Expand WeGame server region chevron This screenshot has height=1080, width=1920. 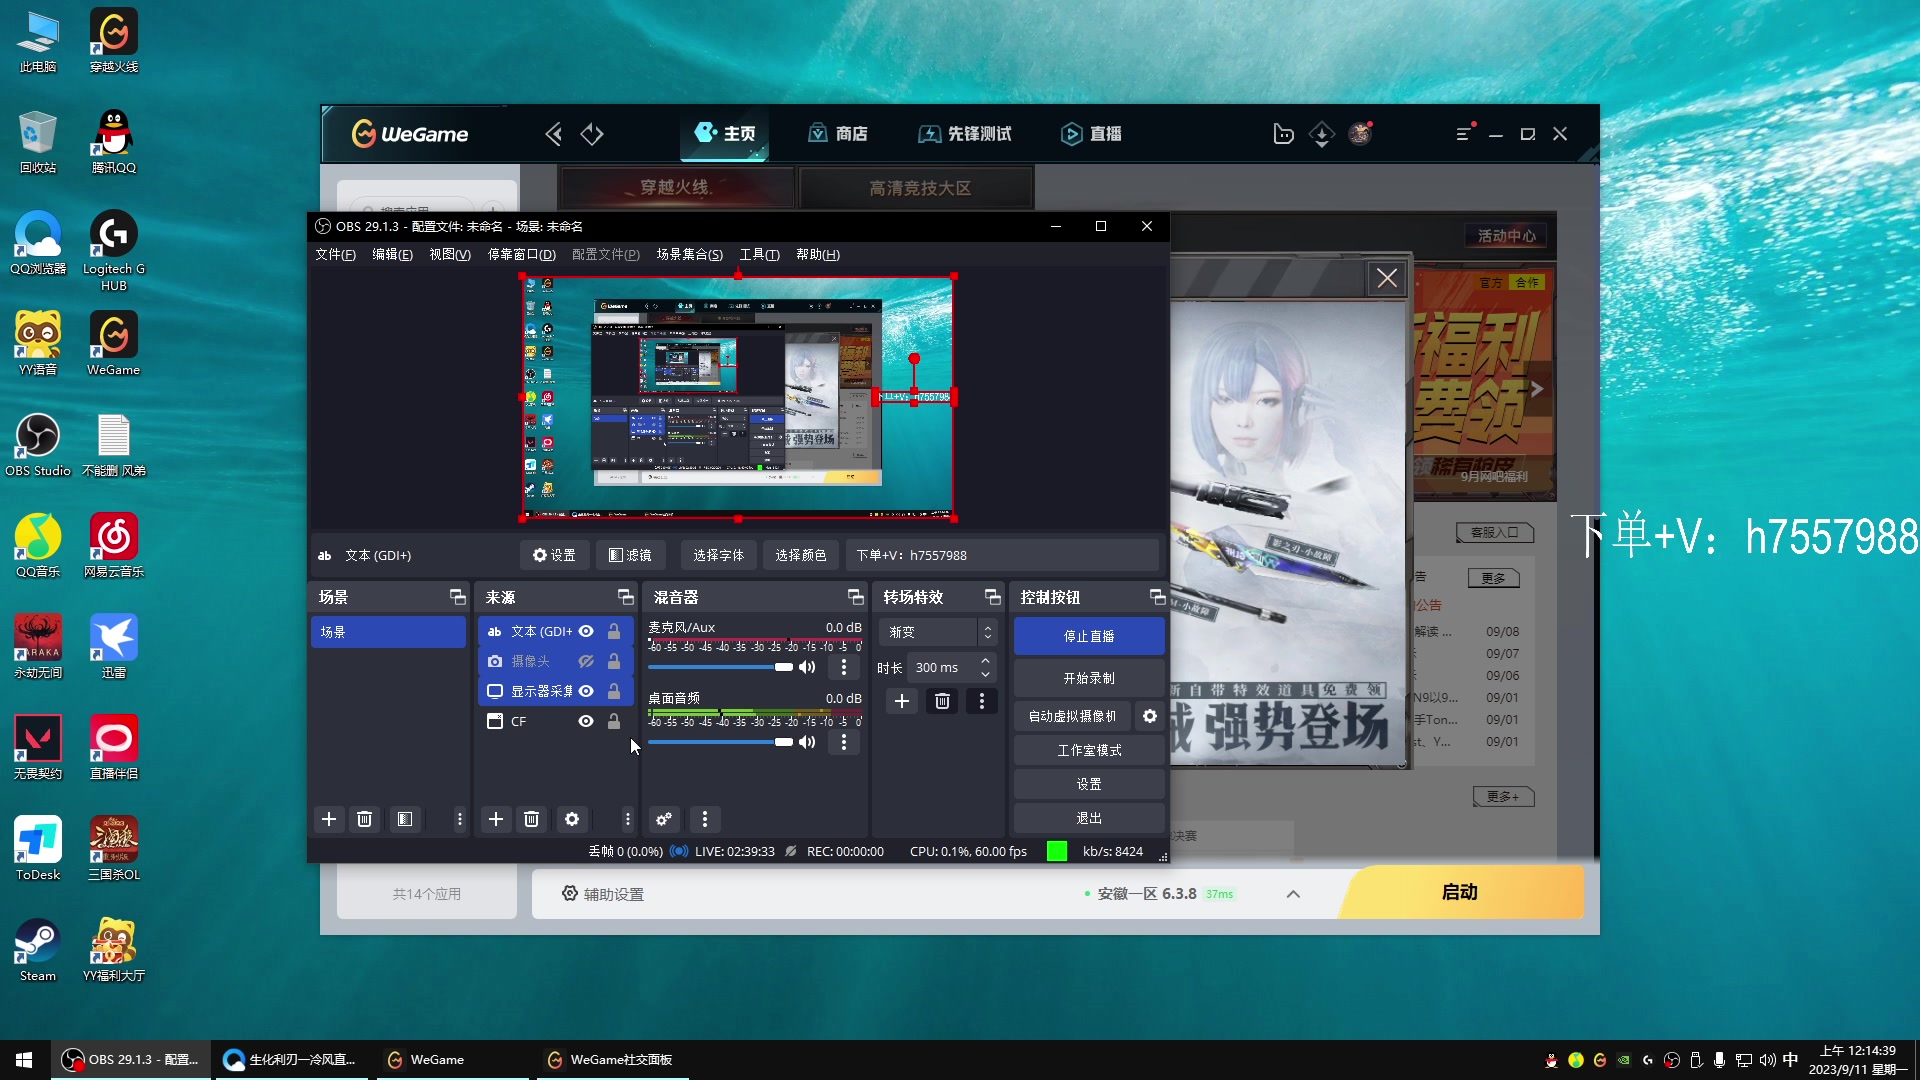(x=1293, y=894)
